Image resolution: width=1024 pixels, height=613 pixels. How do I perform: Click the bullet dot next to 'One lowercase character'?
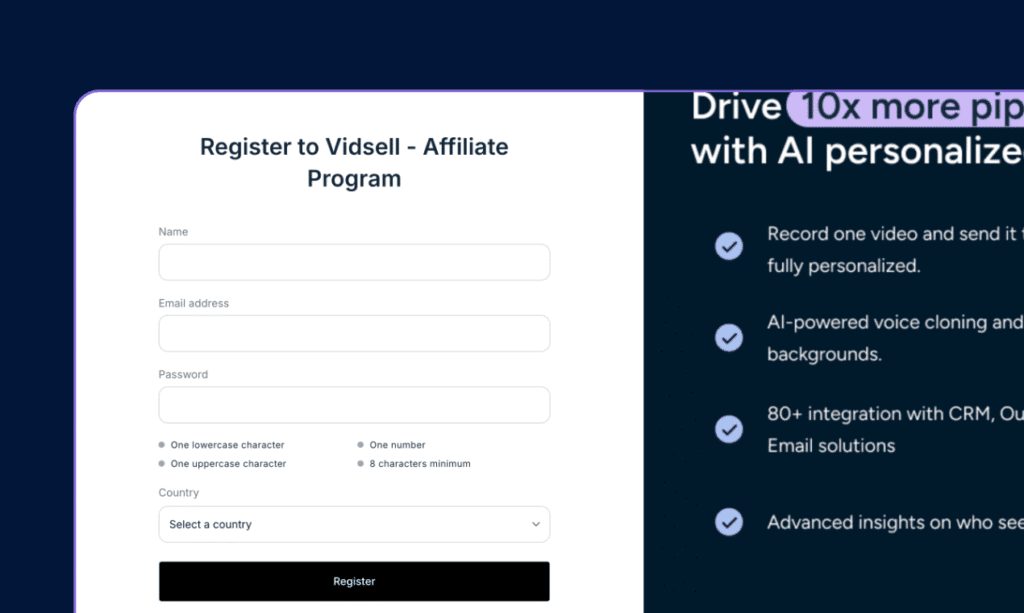point(162,445)
